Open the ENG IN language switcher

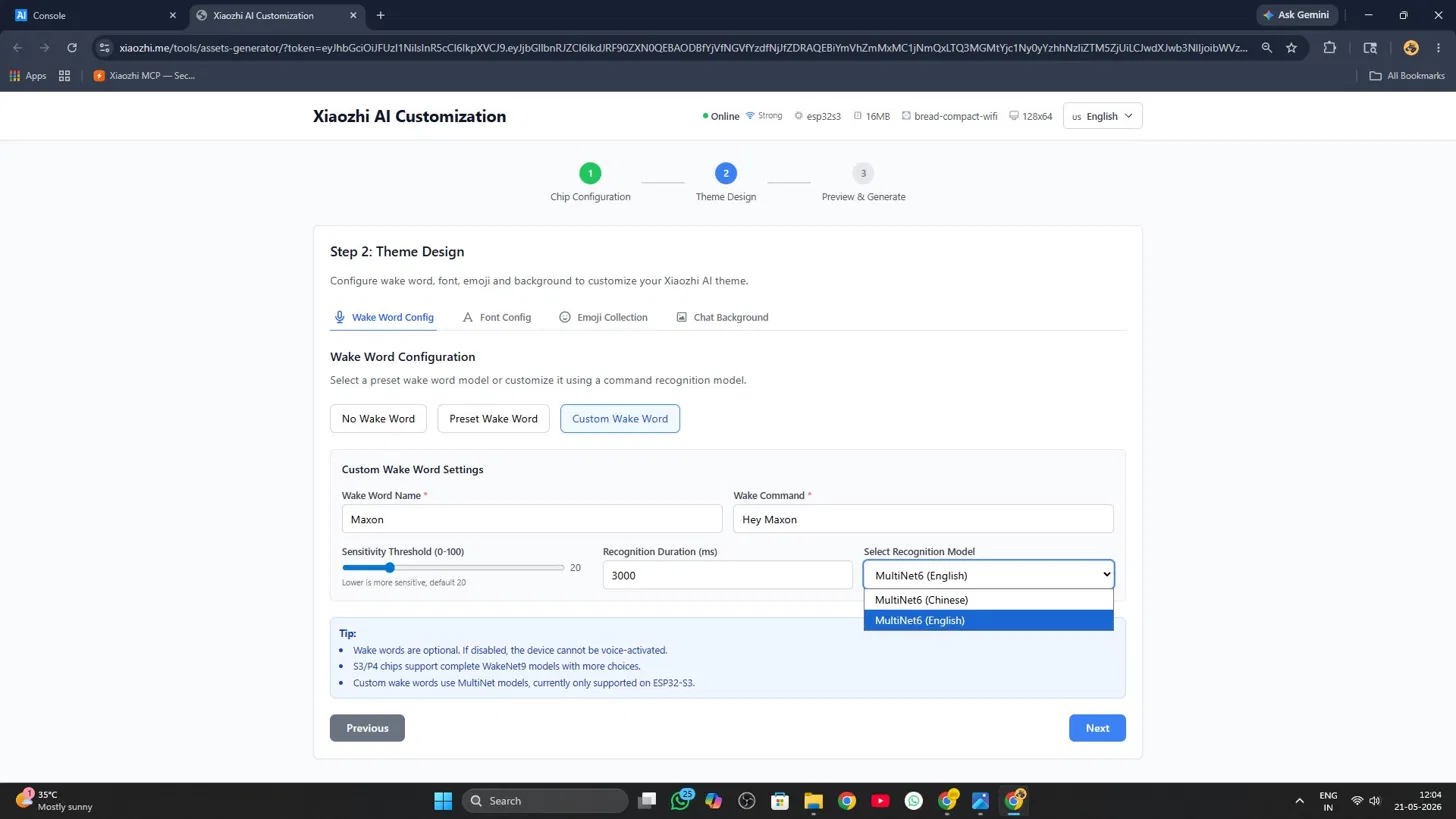[1328, 800]
